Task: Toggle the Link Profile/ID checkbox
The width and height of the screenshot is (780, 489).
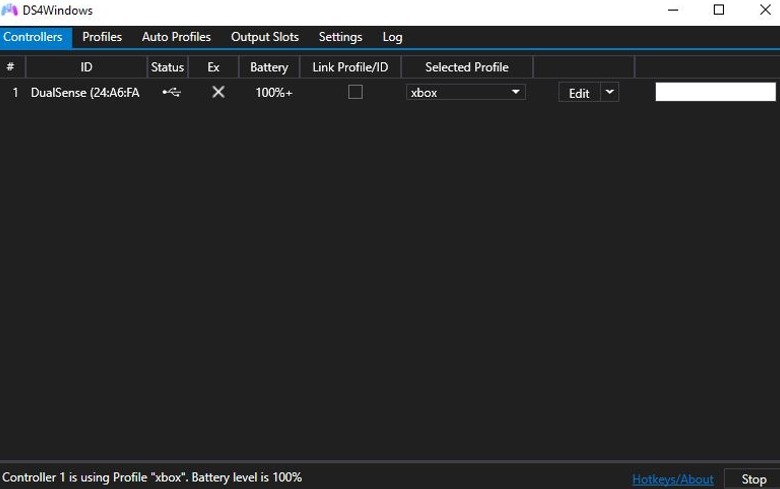Action: [x=355, y=92]
